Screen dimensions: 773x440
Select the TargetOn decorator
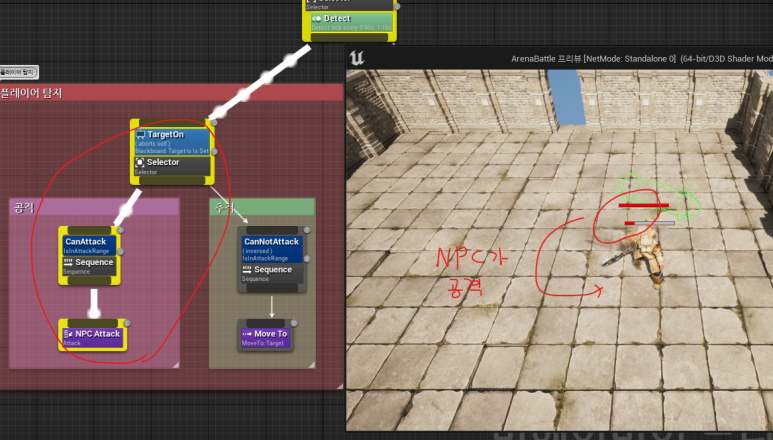point(172,142)
